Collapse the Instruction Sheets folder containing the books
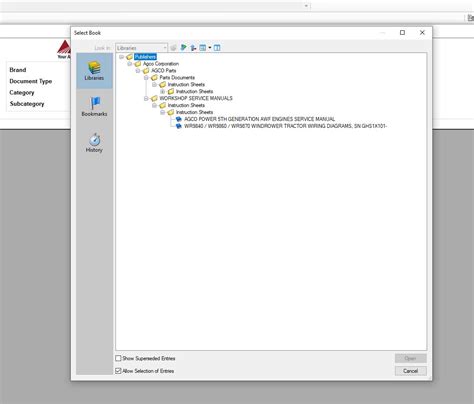 pos(163,112)
